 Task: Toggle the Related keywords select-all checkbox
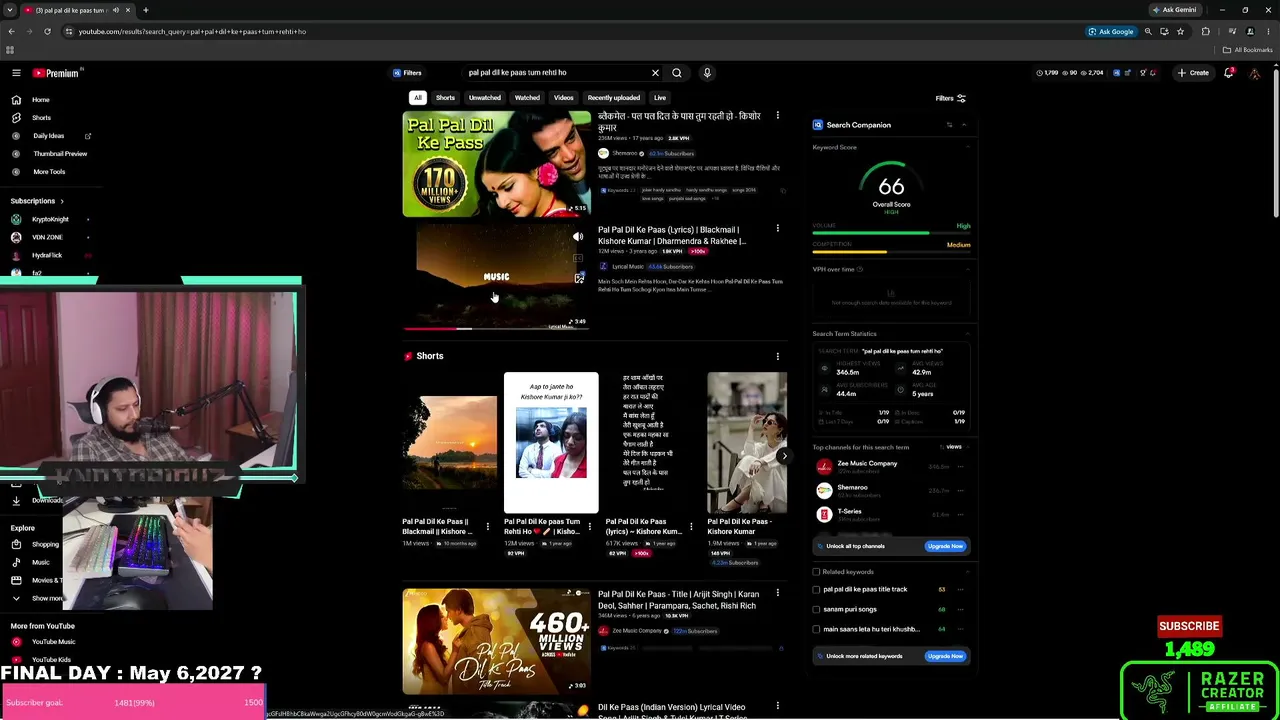tap(816, 572)
